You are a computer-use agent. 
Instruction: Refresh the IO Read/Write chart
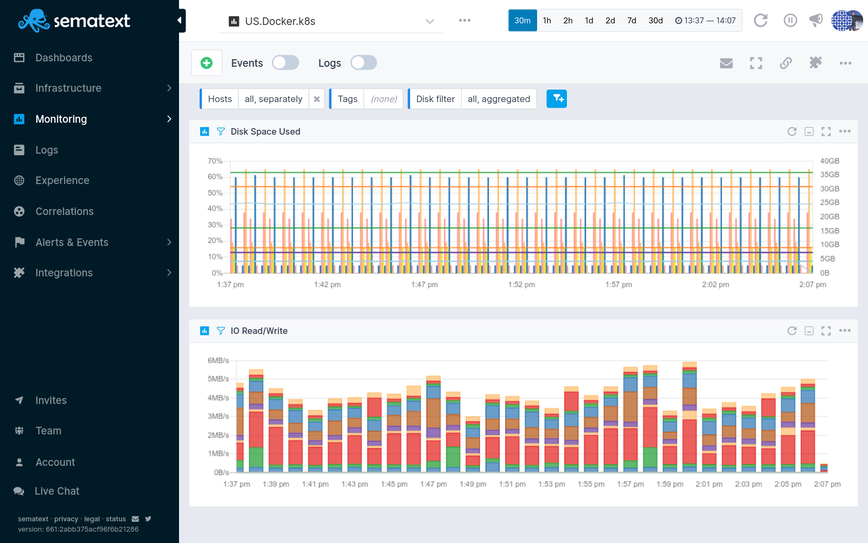792,330
